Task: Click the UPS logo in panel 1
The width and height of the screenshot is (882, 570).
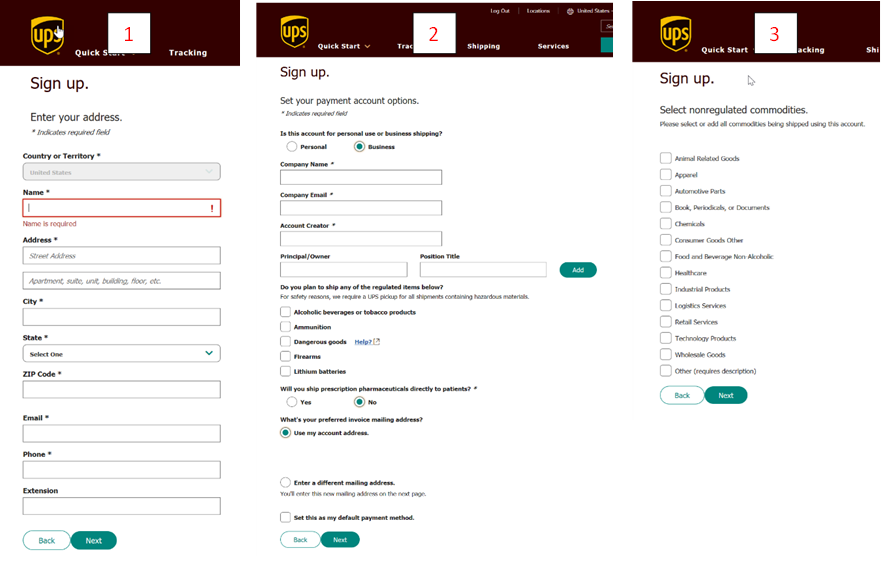Action: coord(46,35)
